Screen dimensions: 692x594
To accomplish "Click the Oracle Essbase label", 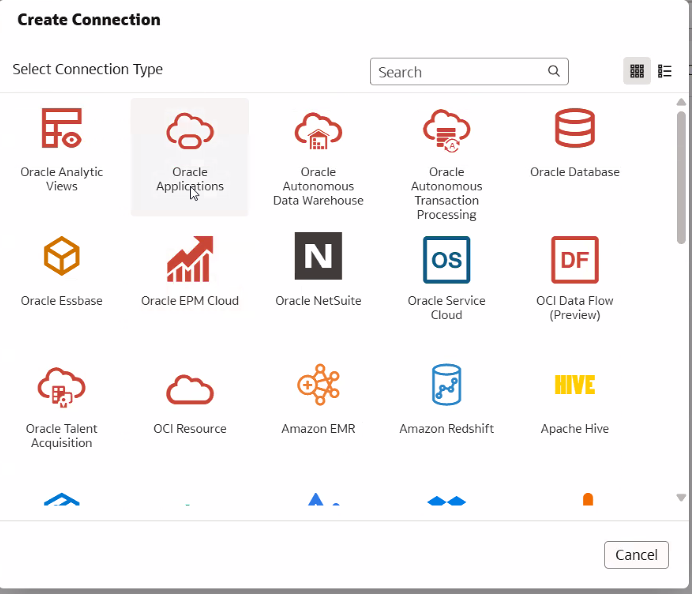I will click(62, 301).
